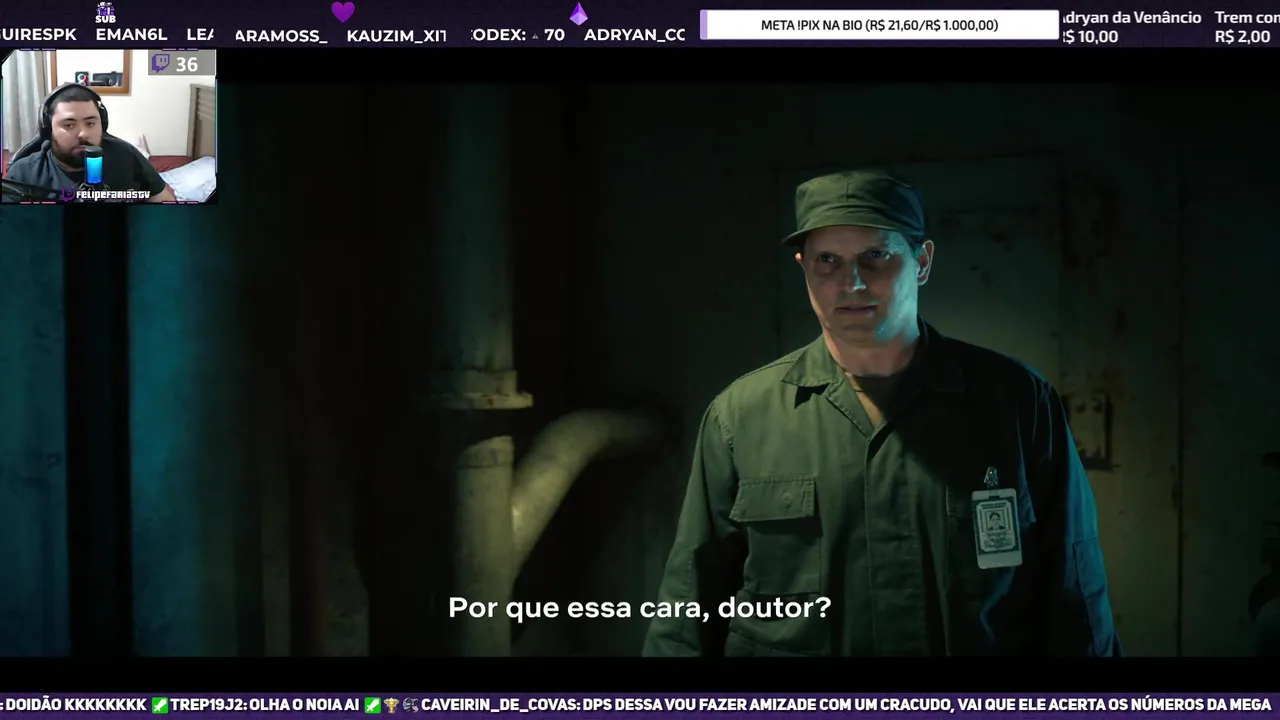
Task: Click the username ADRYAN_CC
Action: (x=634, y=35)
